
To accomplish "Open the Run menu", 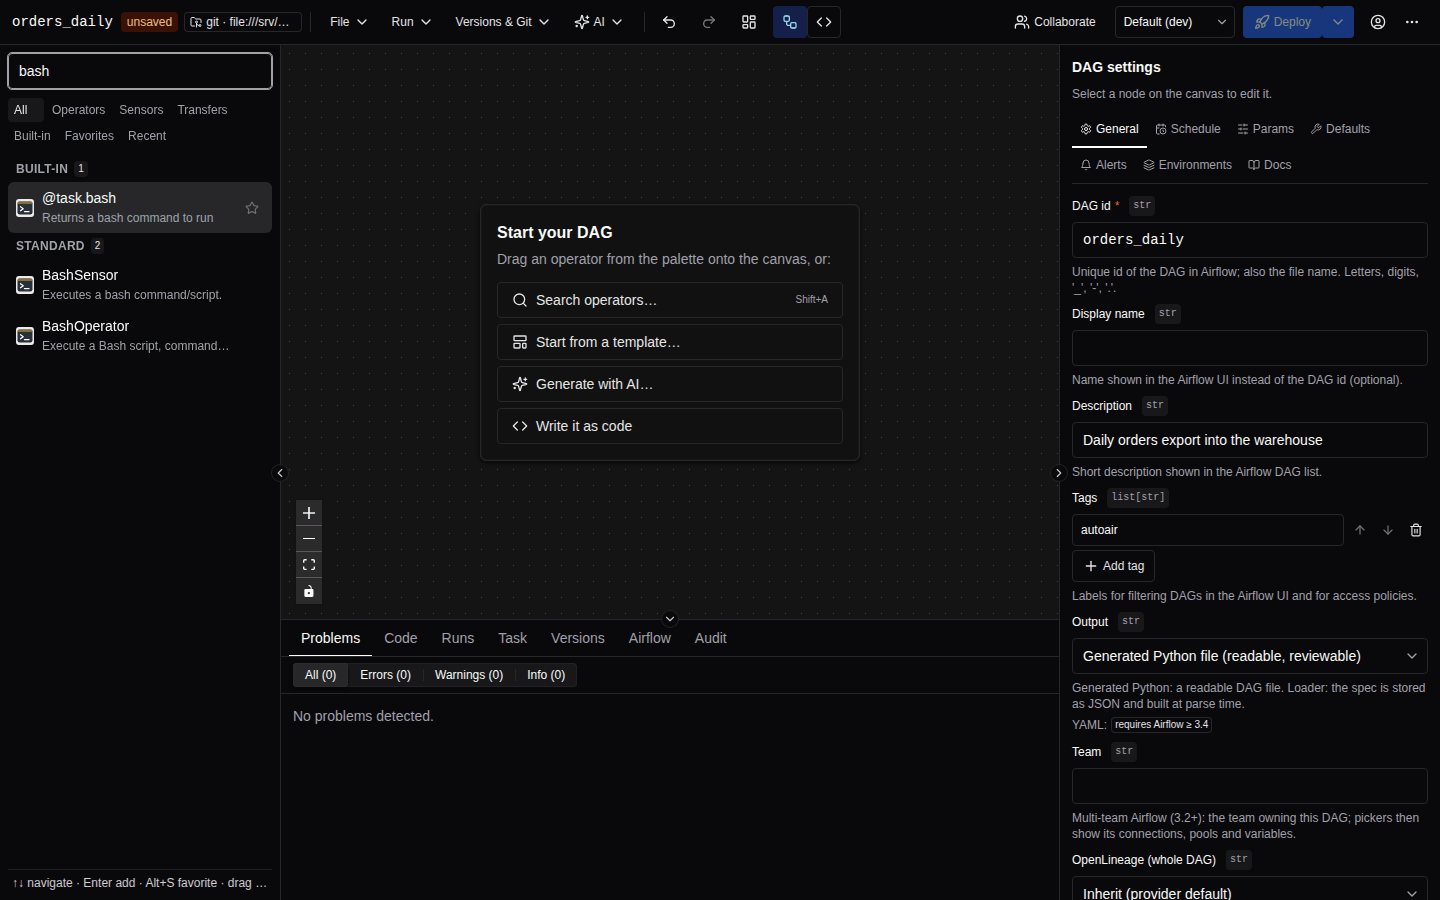I will [411, 22].
